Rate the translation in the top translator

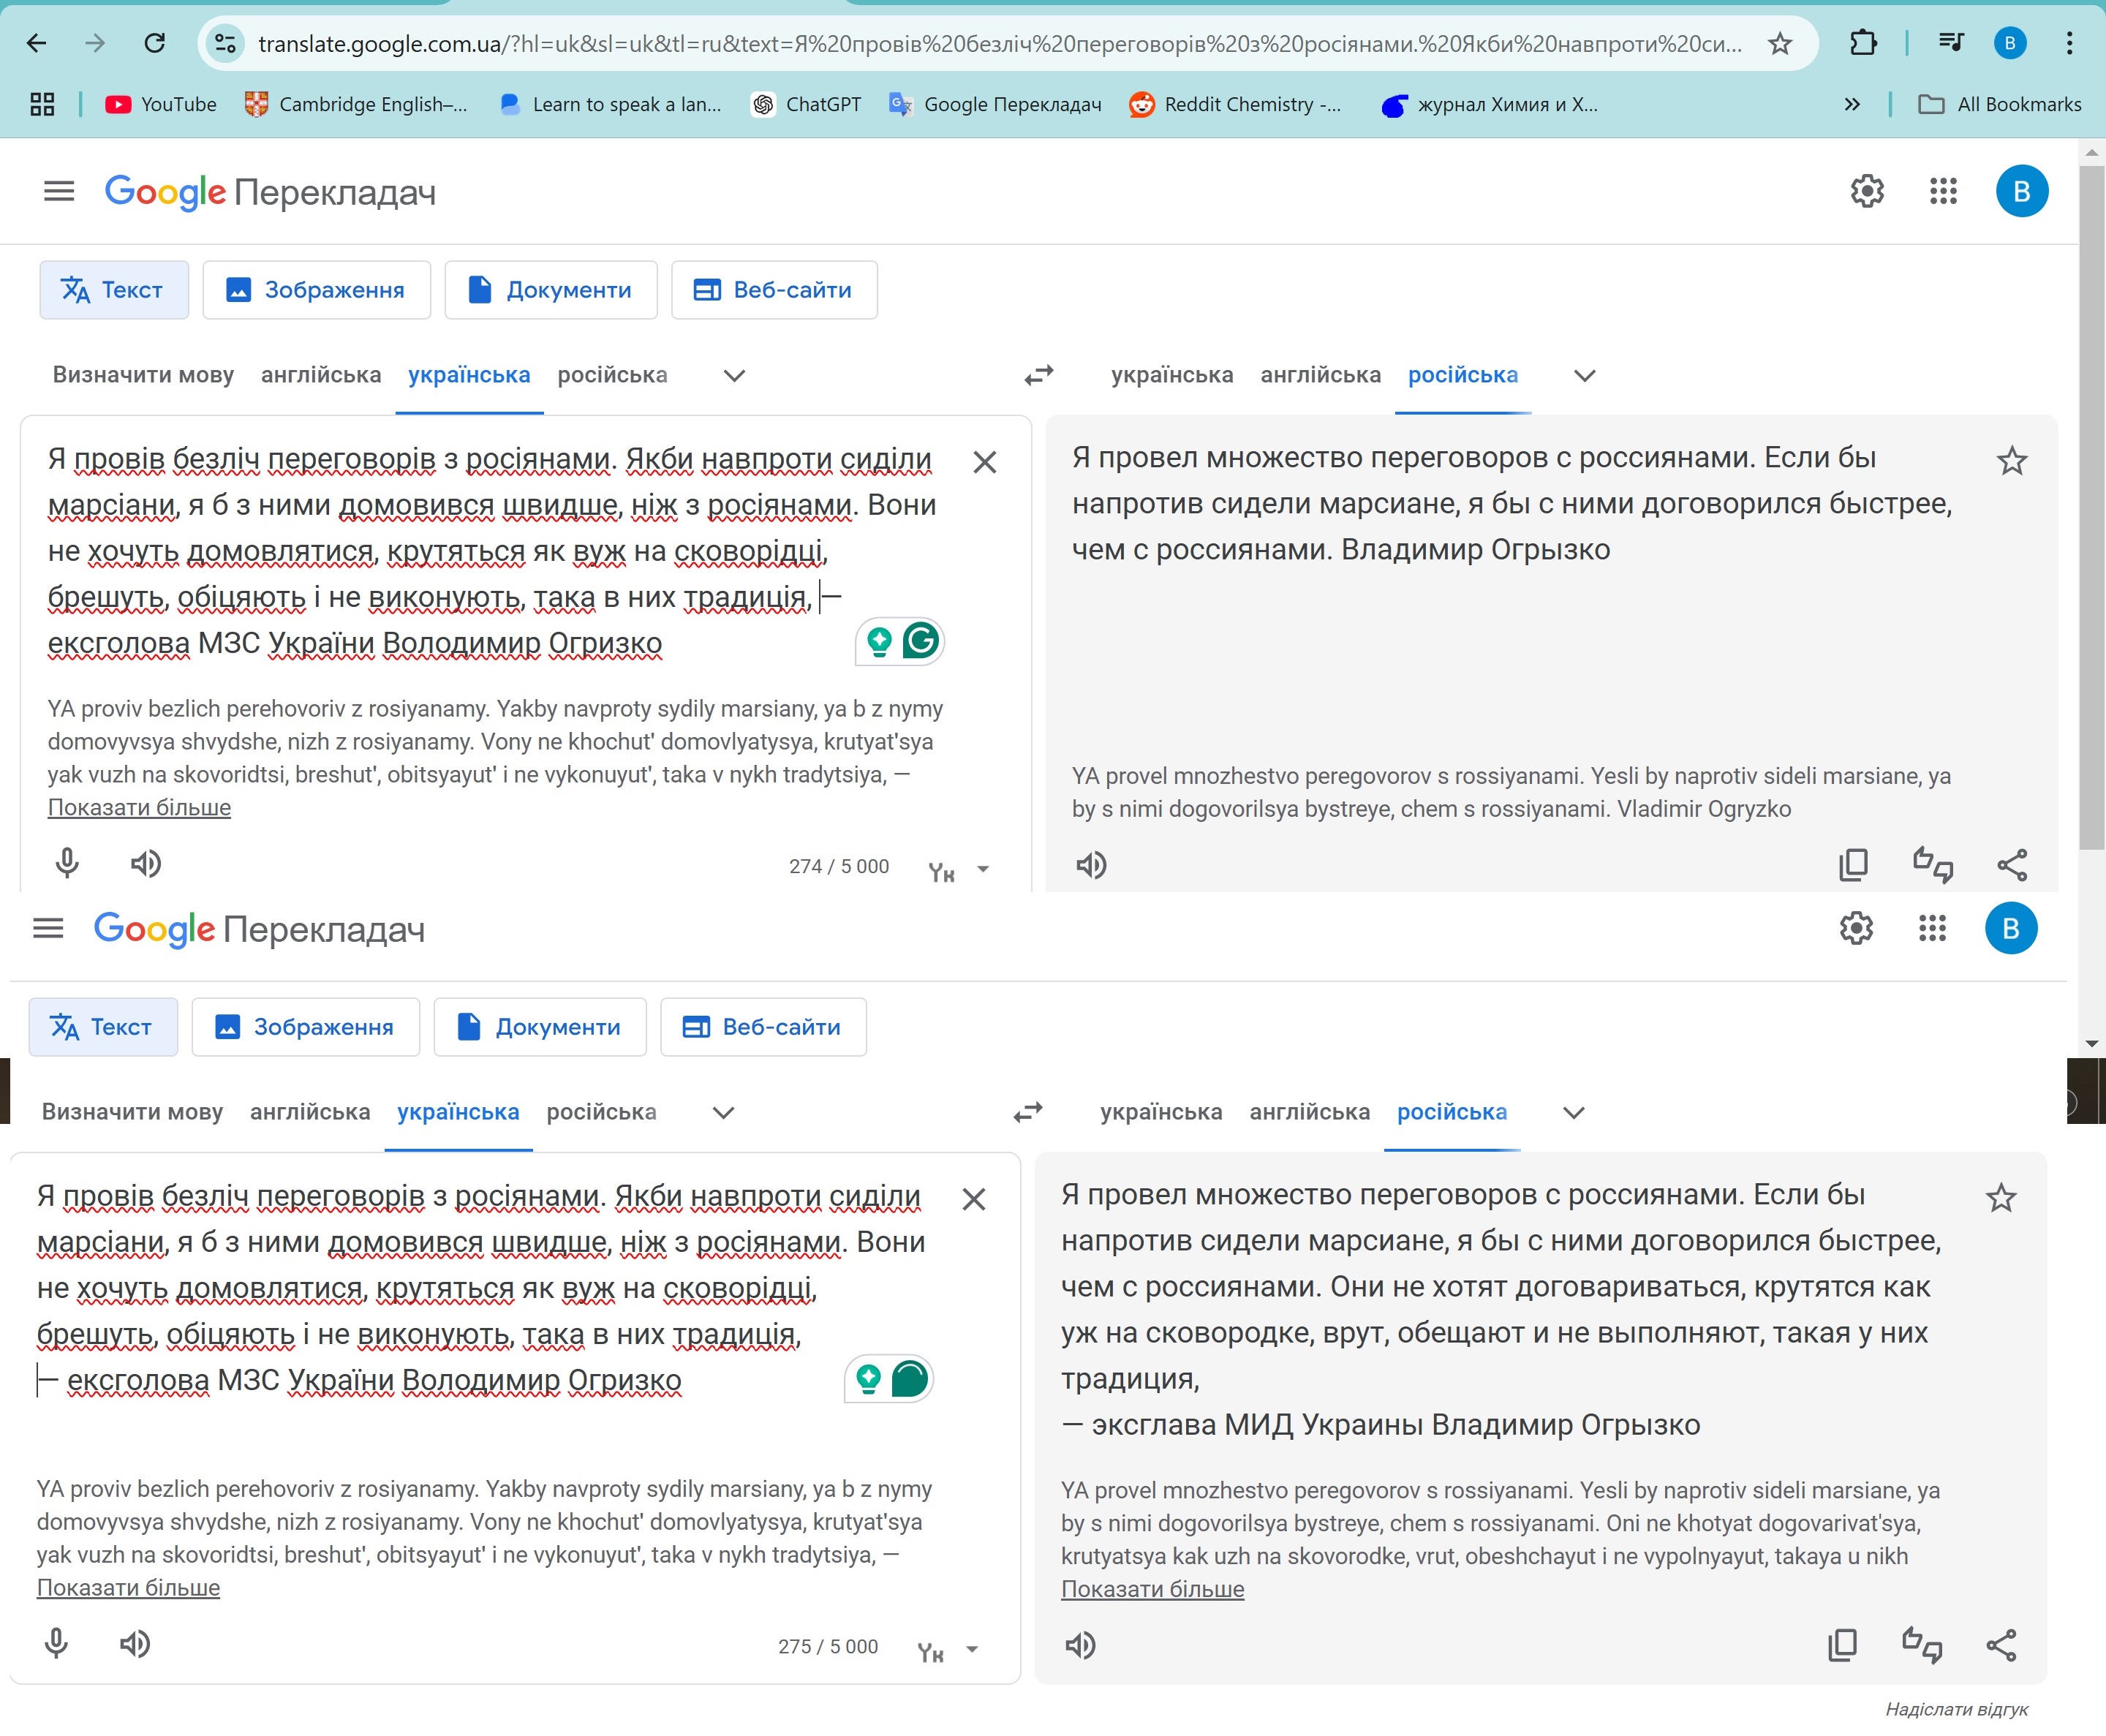1932,865
